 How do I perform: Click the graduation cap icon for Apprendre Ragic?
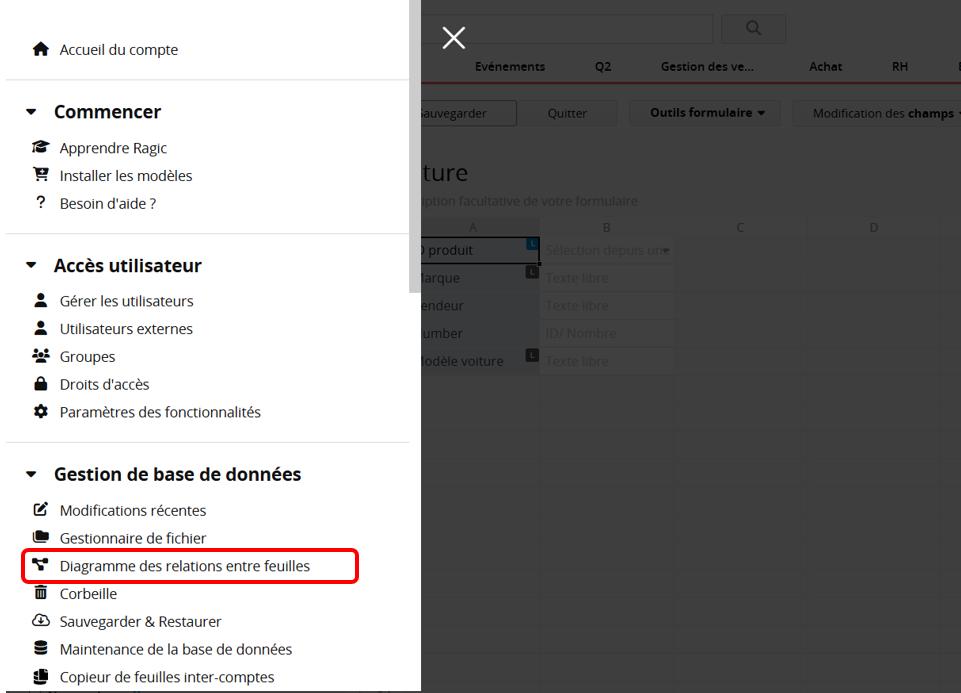(40, 148)
